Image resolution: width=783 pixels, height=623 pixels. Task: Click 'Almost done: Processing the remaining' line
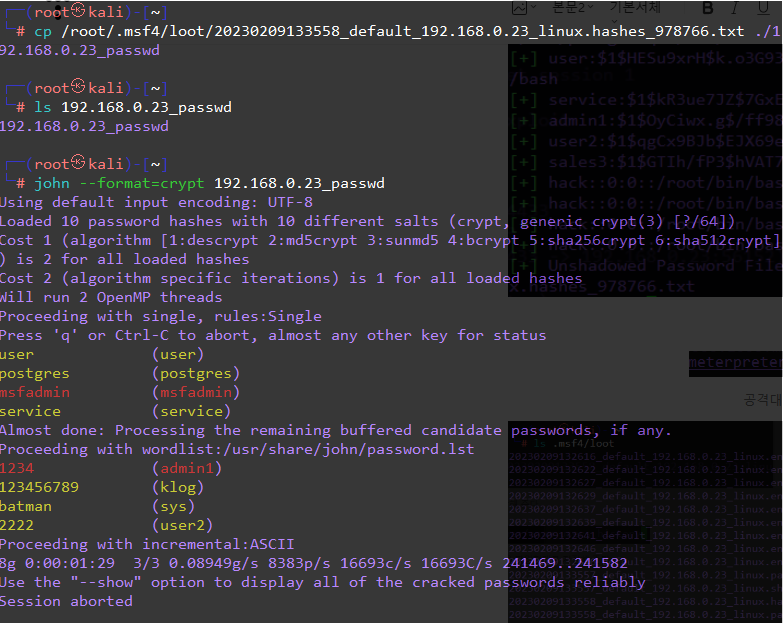pos(336,430)
